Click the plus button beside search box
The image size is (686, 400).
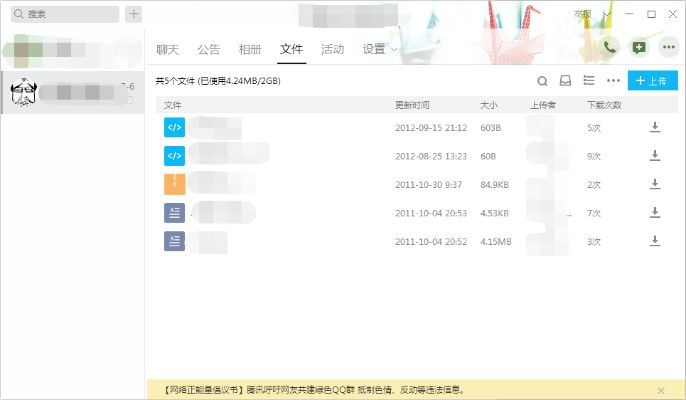tap(133, 14)
